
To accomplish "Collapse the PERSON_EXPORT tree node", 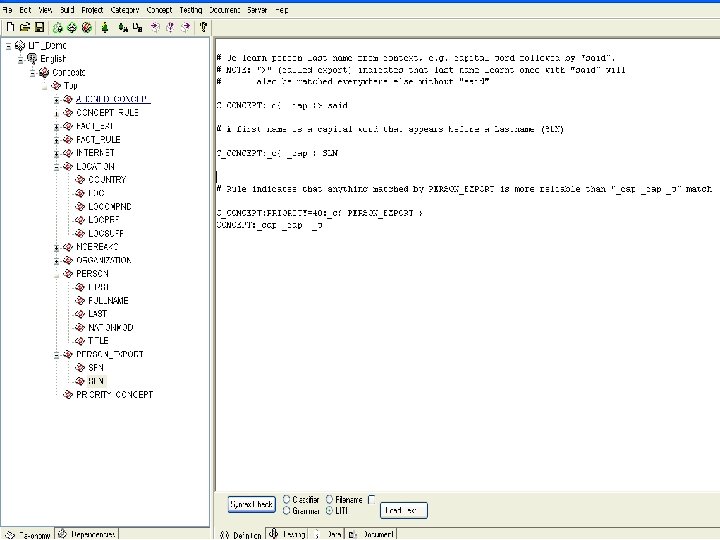I will tap(56, 355).
